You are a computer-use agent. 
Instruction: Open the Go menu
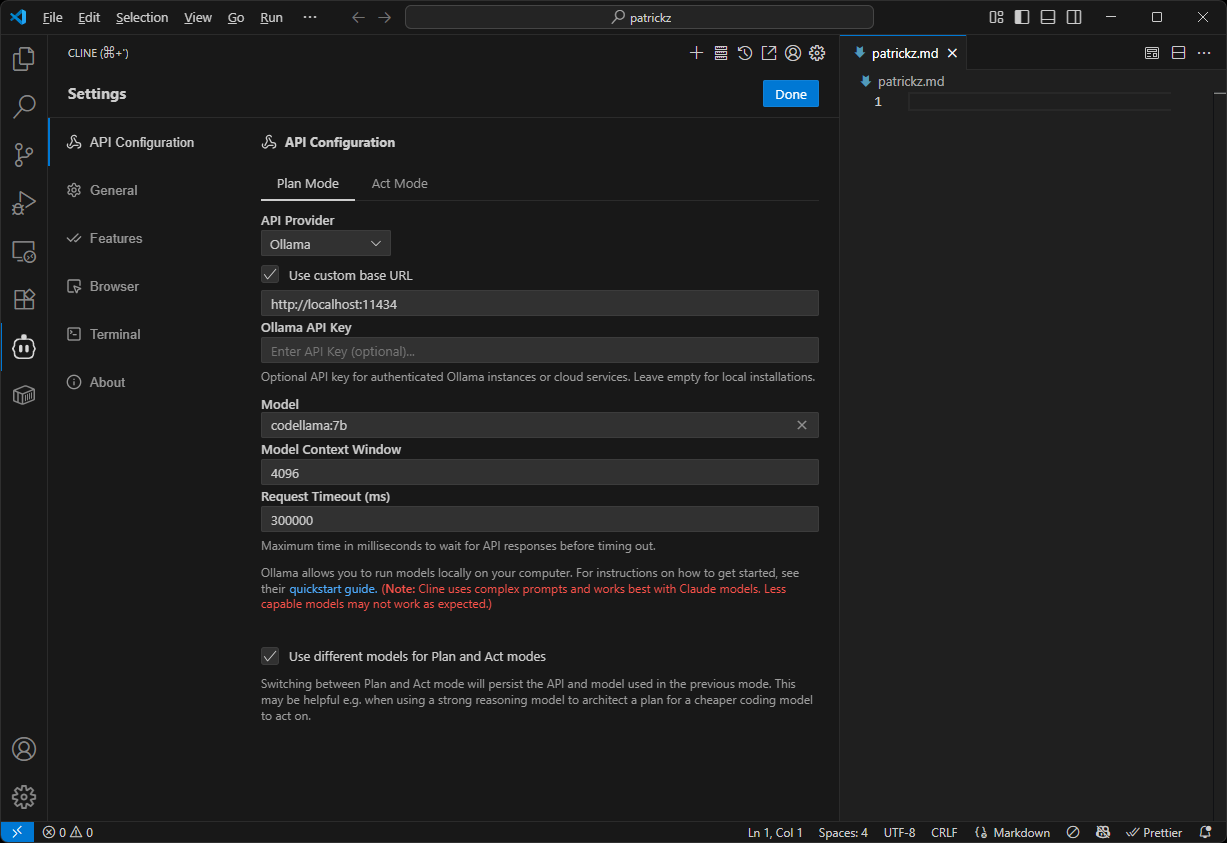(236, 17)
